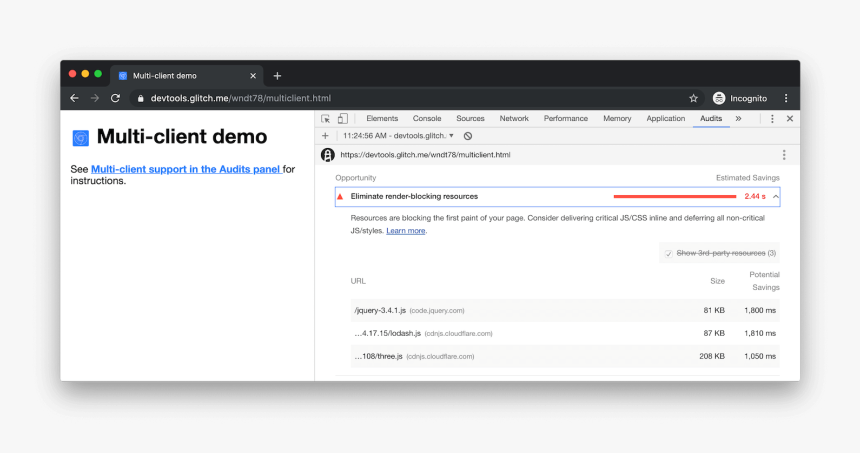
Task: Open Chrome's three-dot main menu
Action: (x=786, y=98)
